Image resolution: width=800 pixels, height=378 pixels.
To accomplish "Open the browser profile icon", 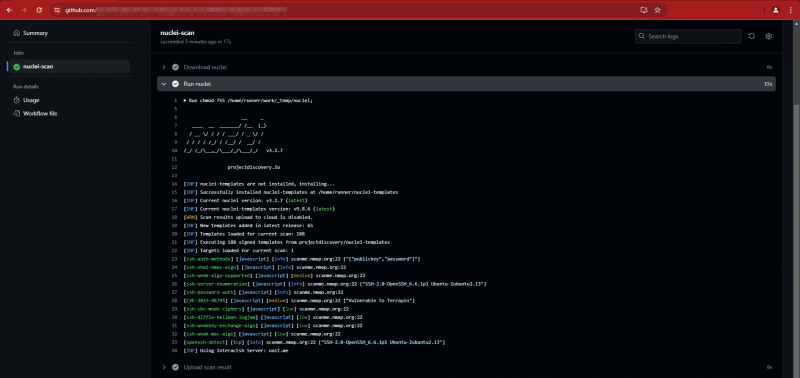I will coord(776,10).
